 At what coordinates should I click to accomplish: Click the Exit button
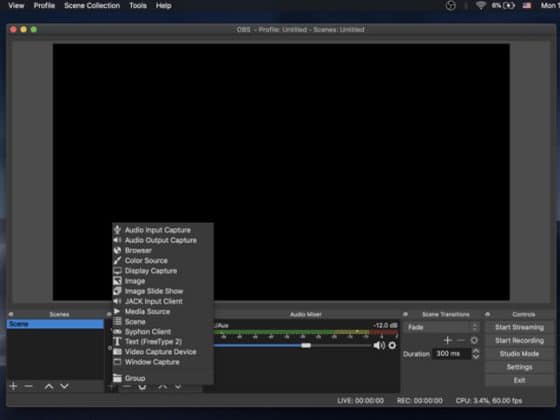(519, 380)
